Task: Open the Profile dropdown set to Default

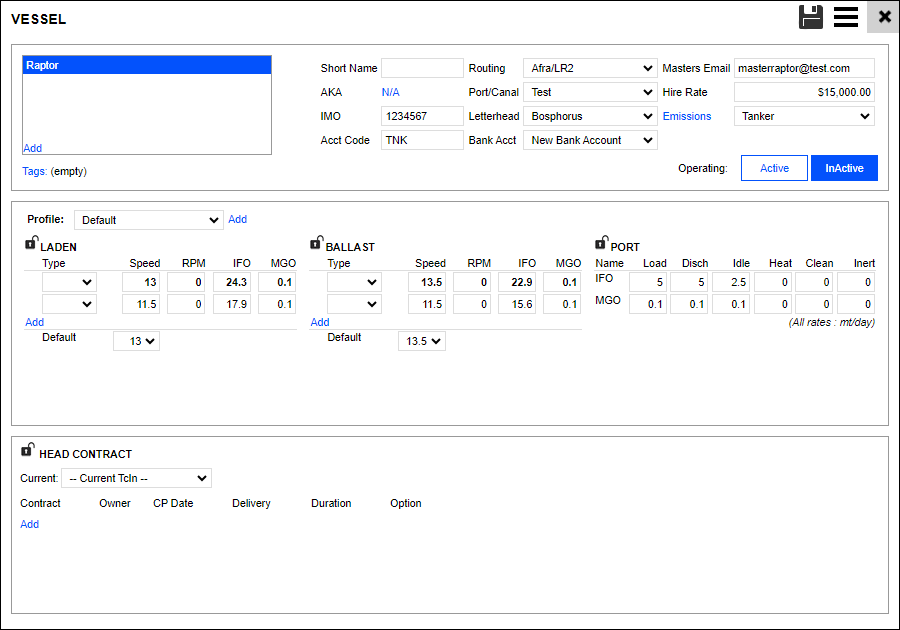Action: (x=149, y=220)
